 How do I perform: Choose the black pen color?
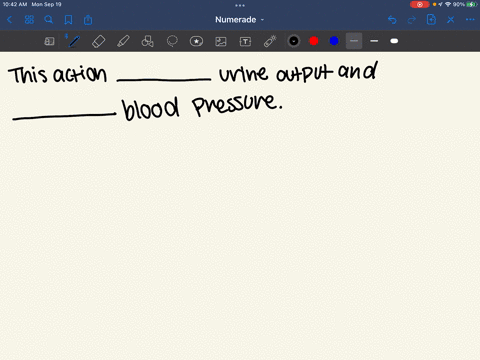tap(294, 41)
